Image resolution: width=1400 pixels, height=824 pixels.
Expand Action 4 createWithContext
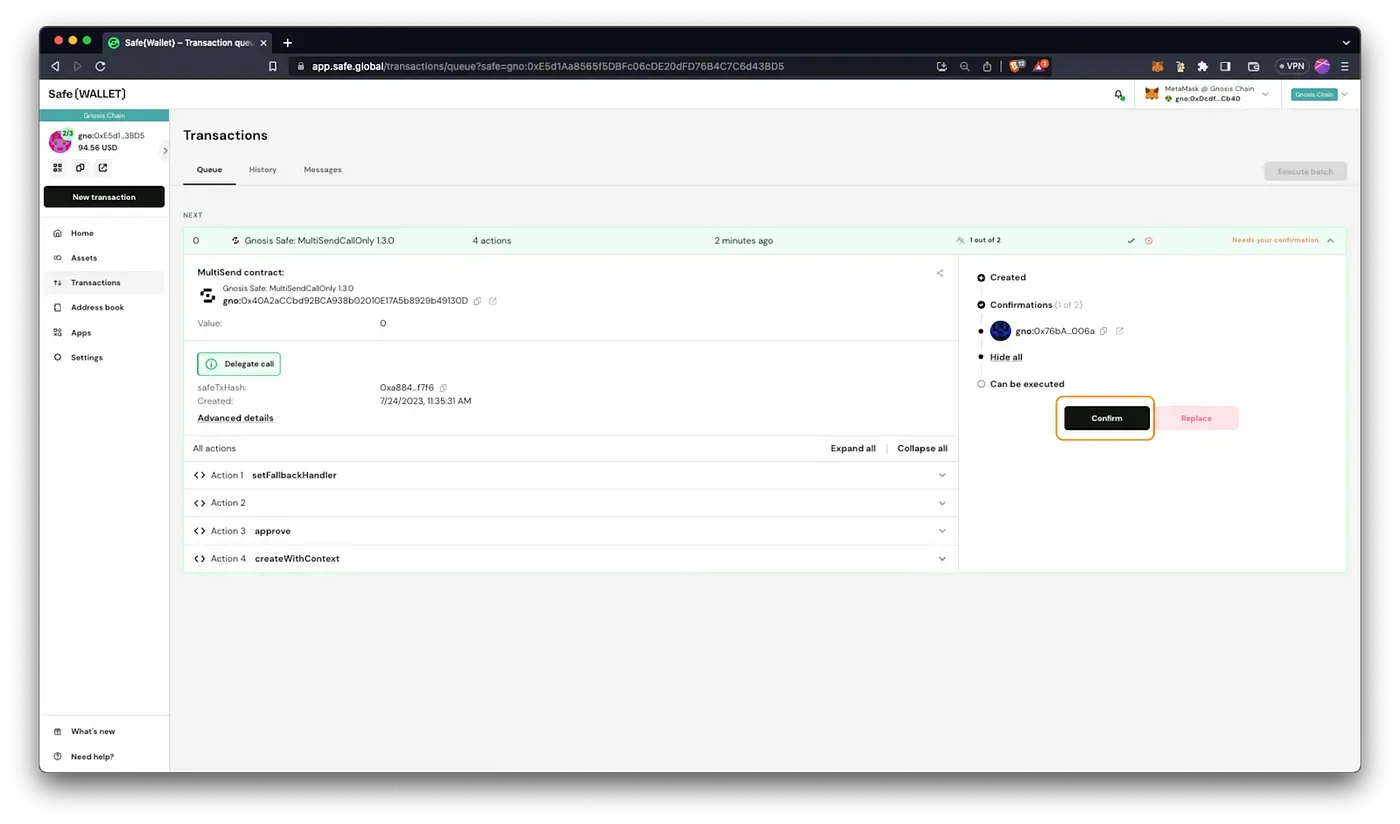570,559
